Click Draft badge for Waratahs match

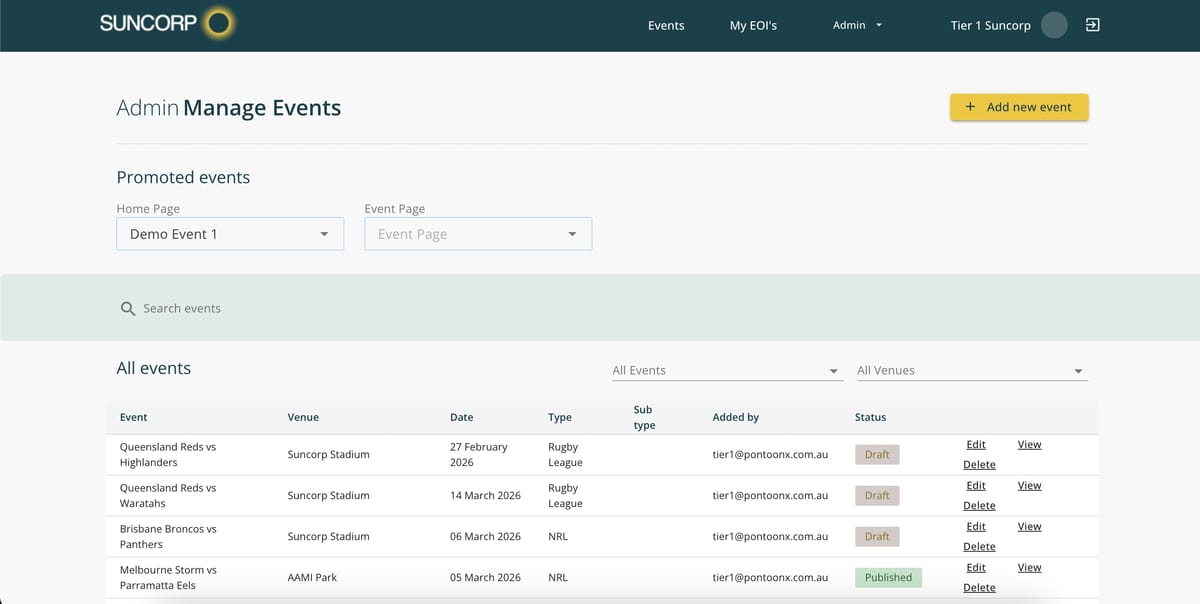click(877, 496)
